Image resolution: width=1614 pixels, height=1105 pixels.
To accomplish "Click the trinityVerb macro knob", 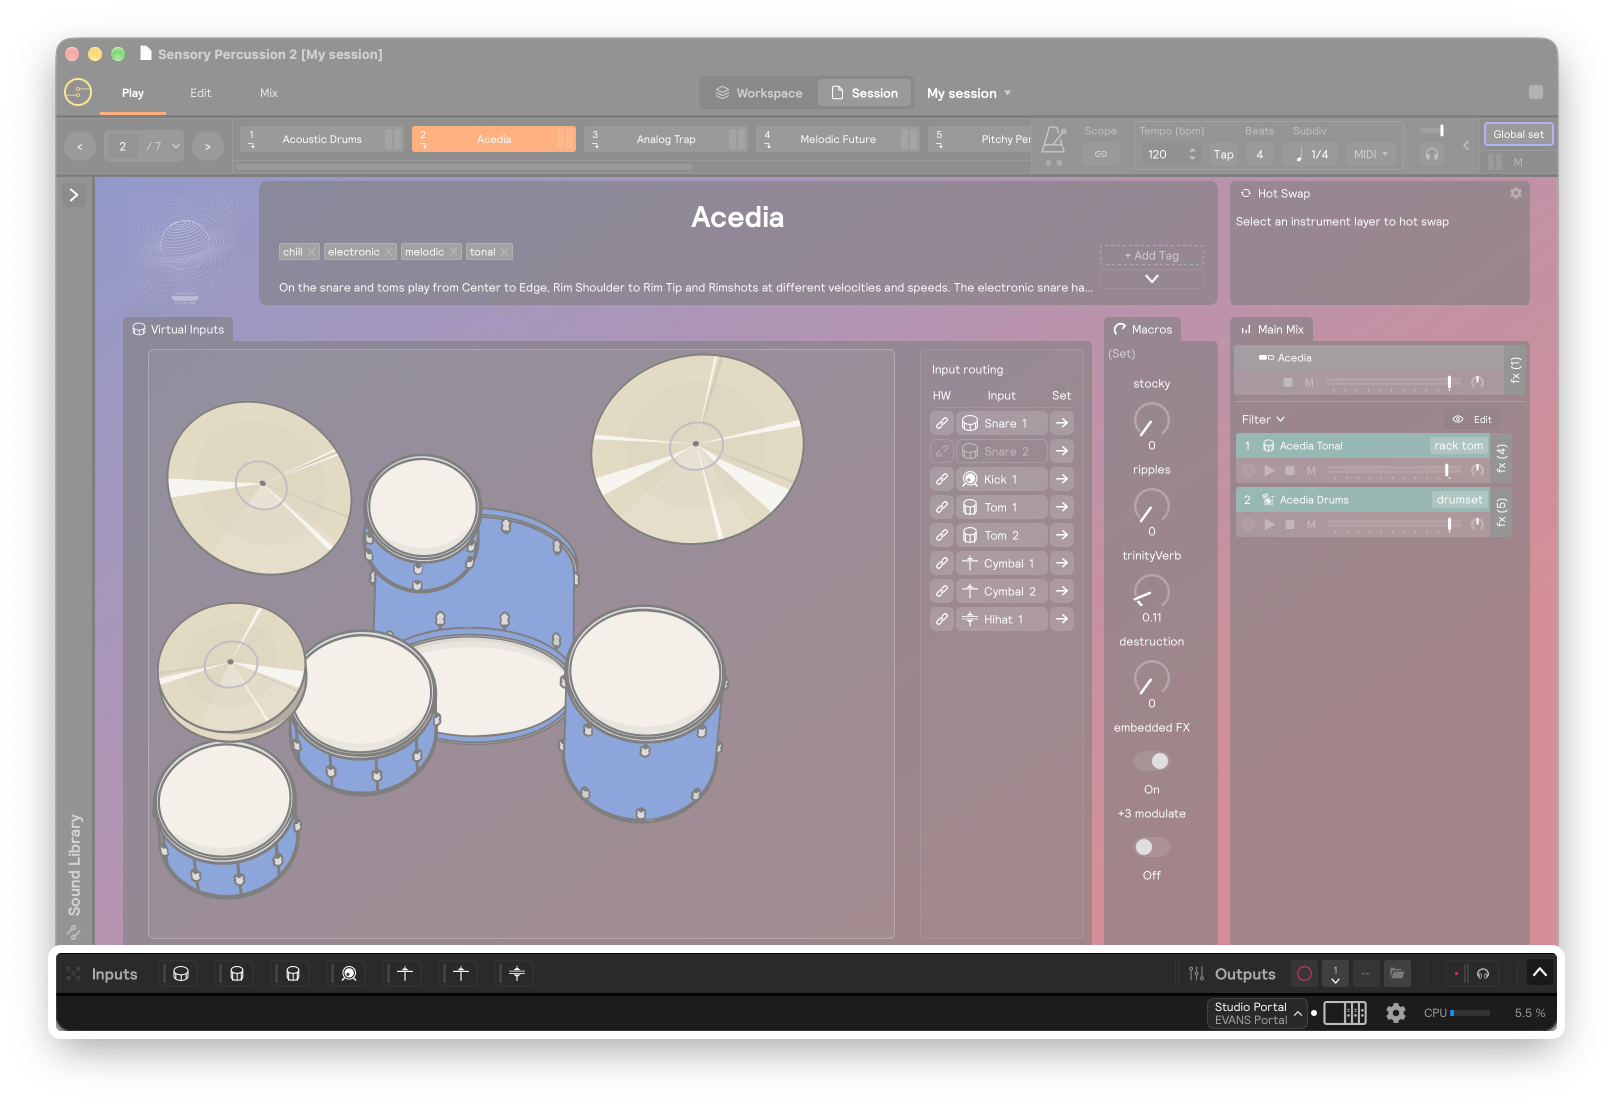I will (1152, 591).
